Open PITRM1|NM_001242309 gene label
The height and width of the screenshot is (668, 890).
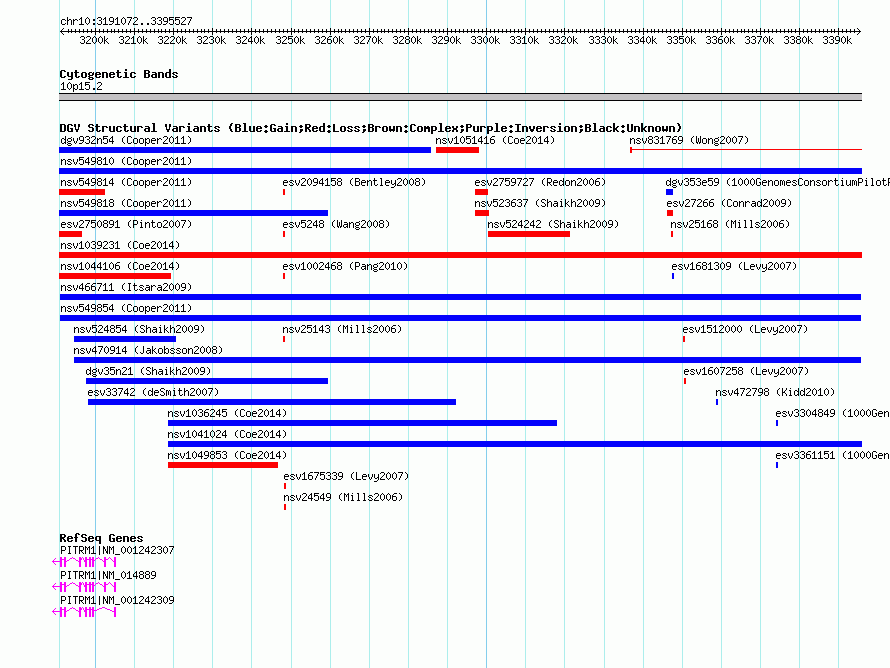pos(117,600)
